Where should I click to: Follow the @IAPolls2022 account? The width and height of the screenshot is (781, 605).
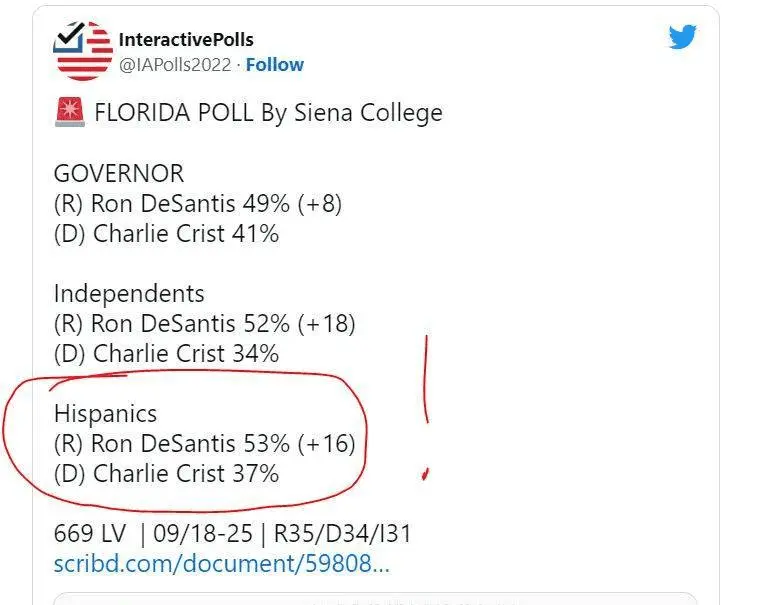pyautogui.click(x=275, y=64)
